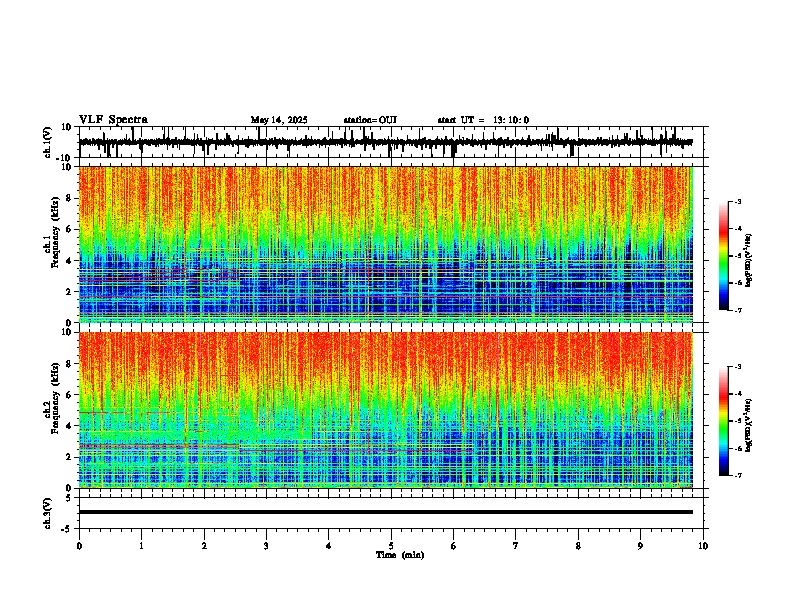The height and width of the screenshot is (612, 792).
Task: Click the "-7" label on ch.2 color bar
Action: click(x=737, y=475)
